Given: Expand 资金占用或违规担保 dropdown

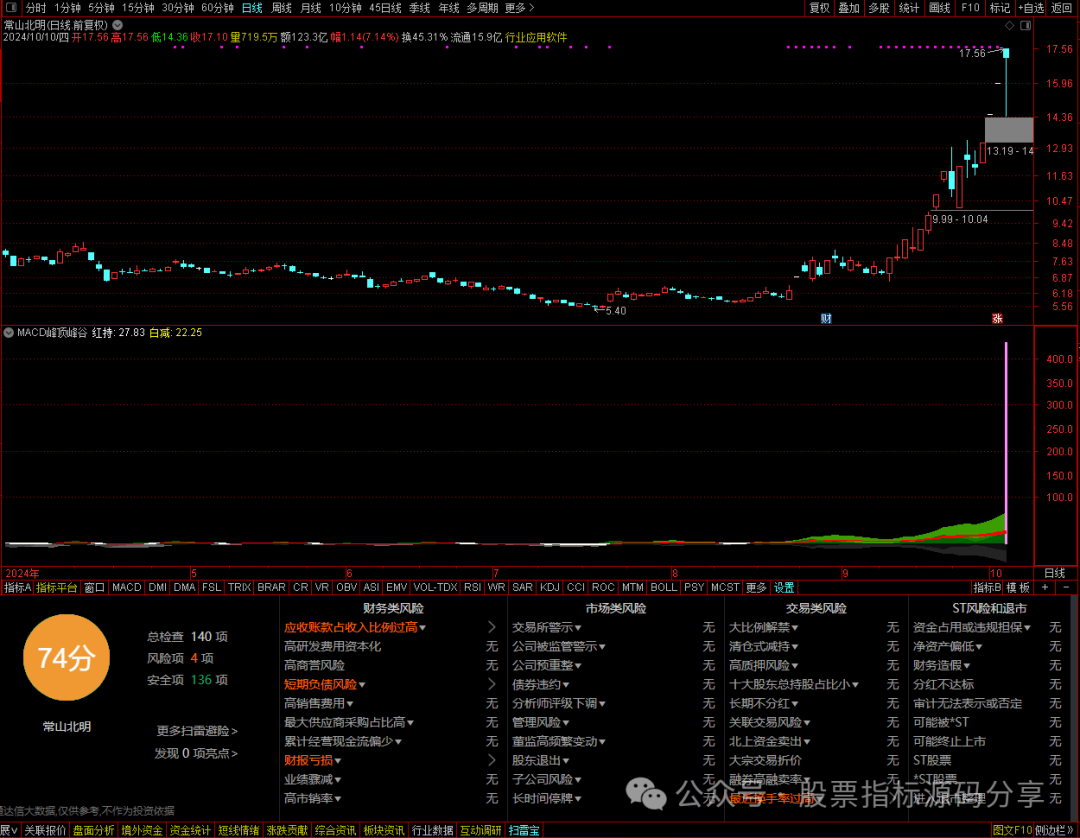Looking at the screenshot, I should tap(1026, 628).
